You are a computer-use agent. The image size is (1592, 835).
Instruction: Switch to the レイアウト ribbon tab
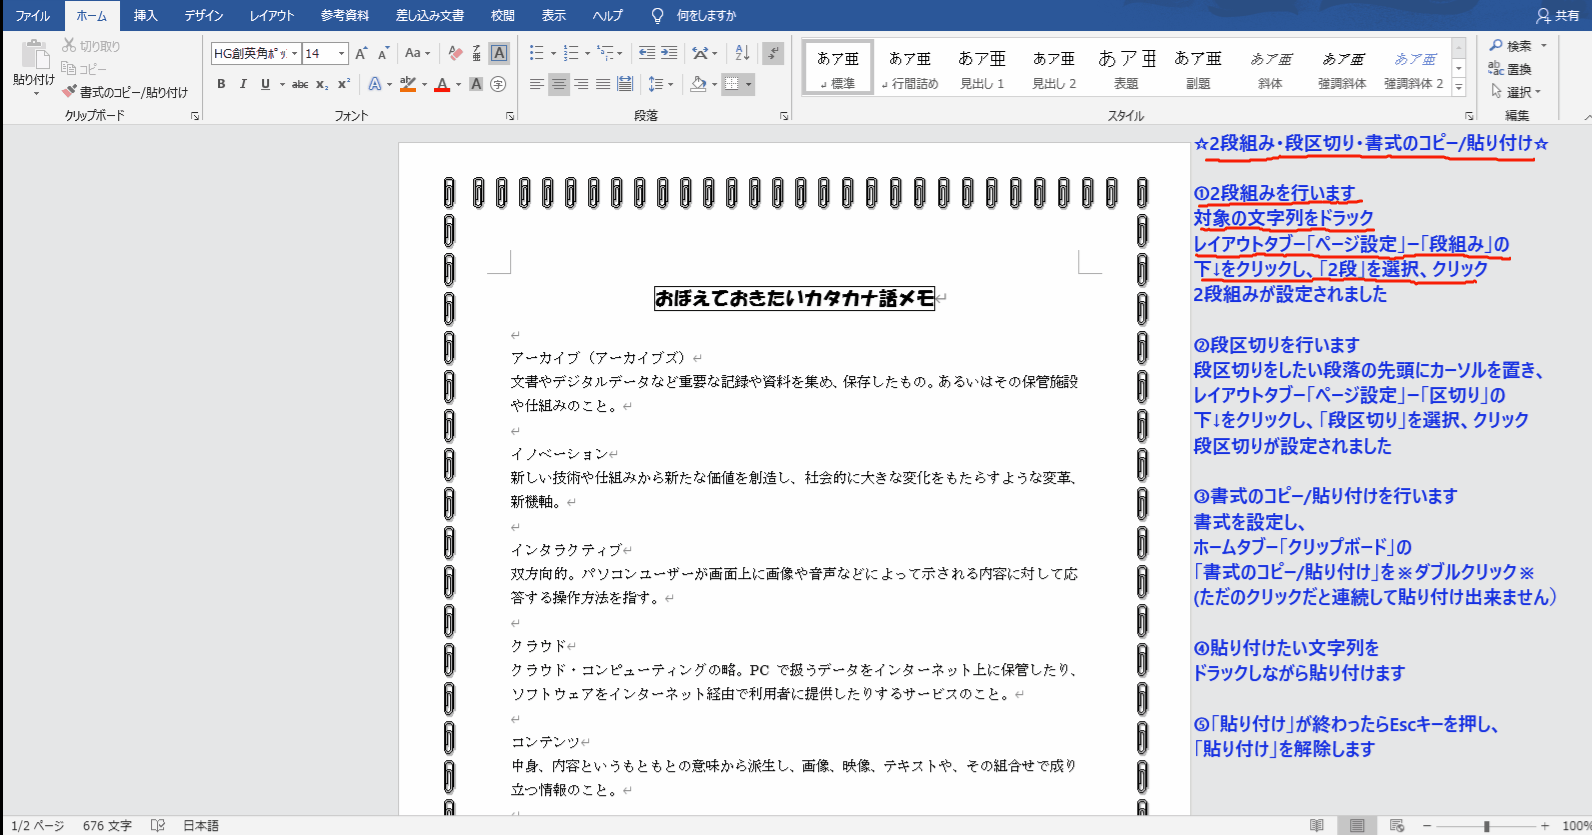tap(271, 15)
